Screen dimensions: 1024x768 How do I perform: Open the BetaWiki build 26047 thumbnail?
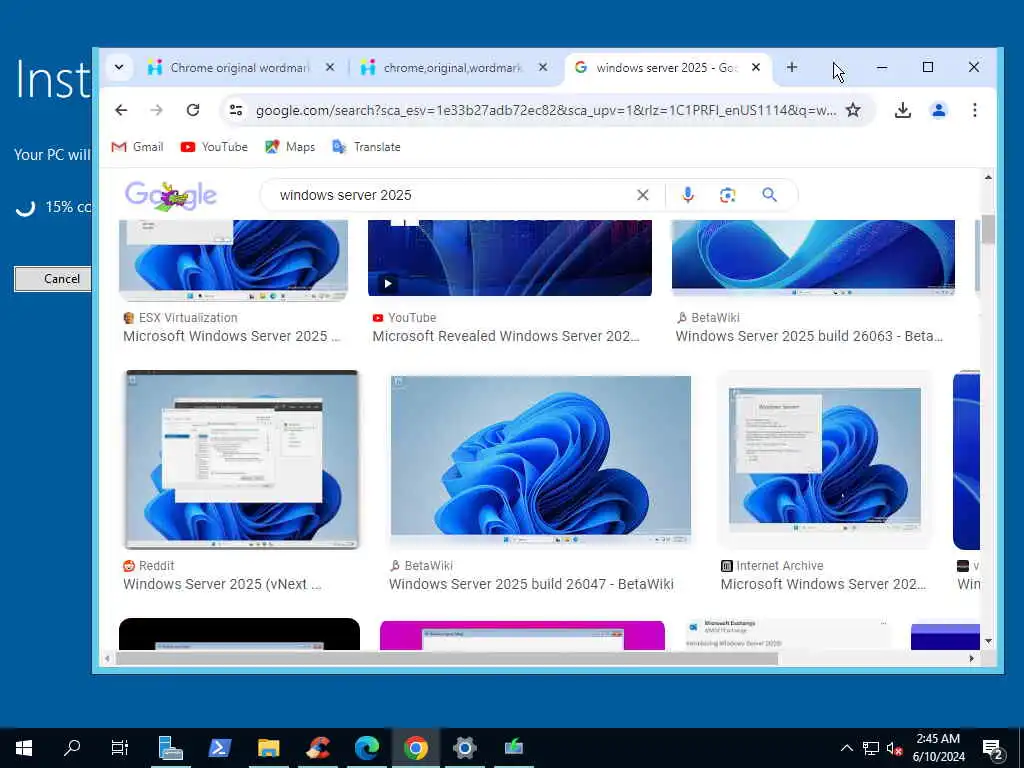point(540,460)
